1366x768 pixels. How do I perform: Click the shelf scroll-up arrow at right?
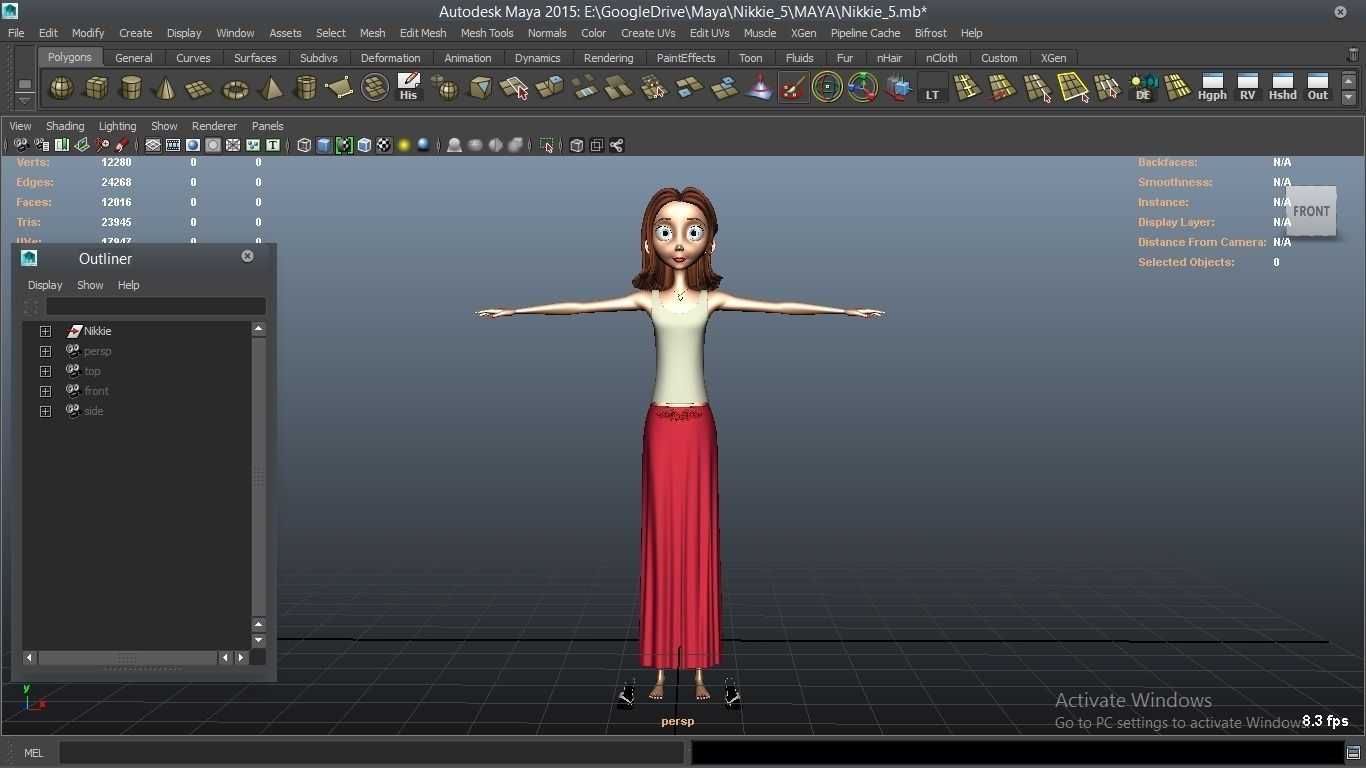click(x=1349, y=81)
